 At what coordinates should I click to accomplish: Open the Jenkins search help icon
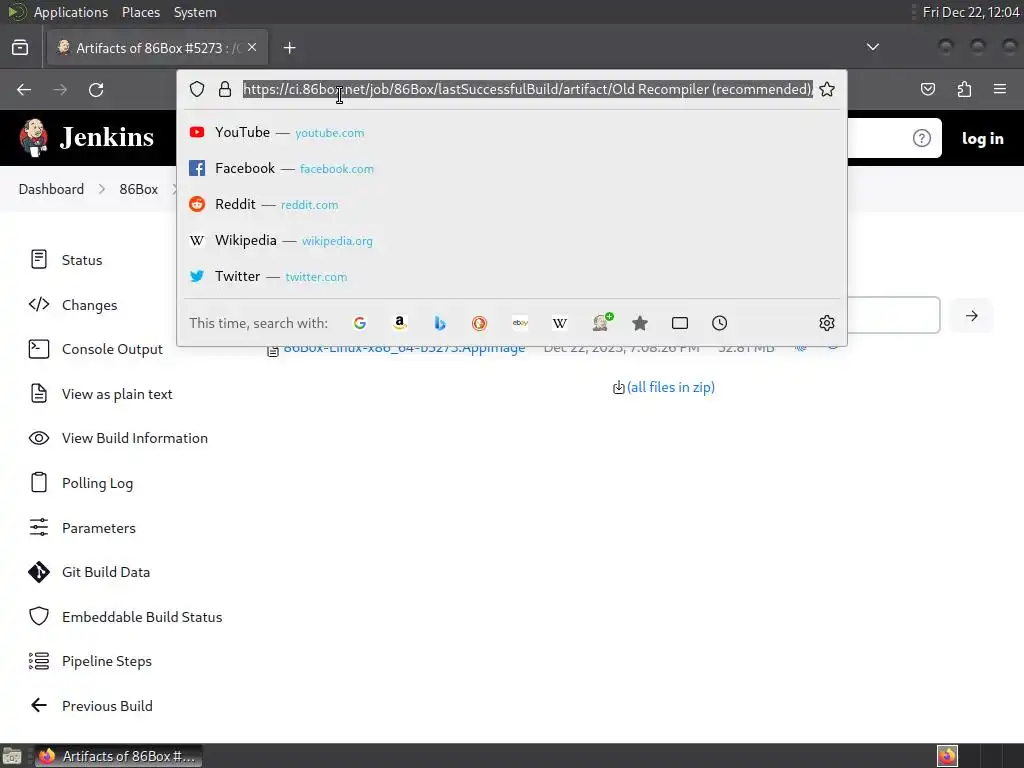tap(921, 138)
